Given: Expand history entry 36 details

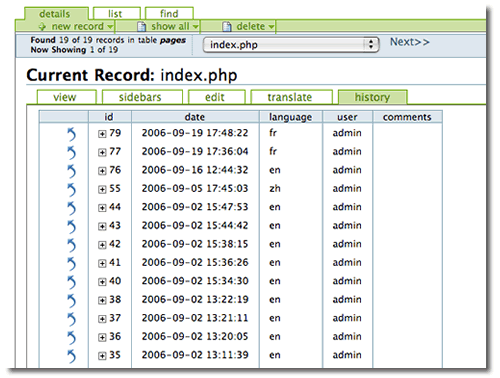Looking at the screenshot, I should point(102,337).
